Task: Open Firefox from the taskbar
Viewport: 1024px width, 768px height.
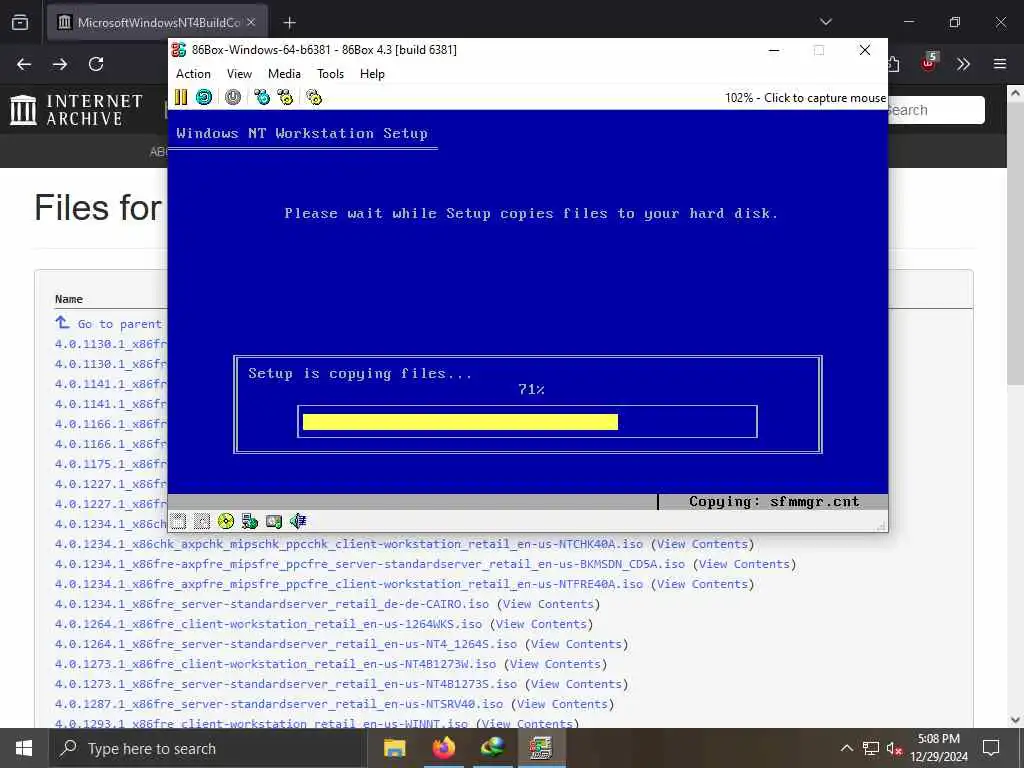Action: click(x=443, y=748)
